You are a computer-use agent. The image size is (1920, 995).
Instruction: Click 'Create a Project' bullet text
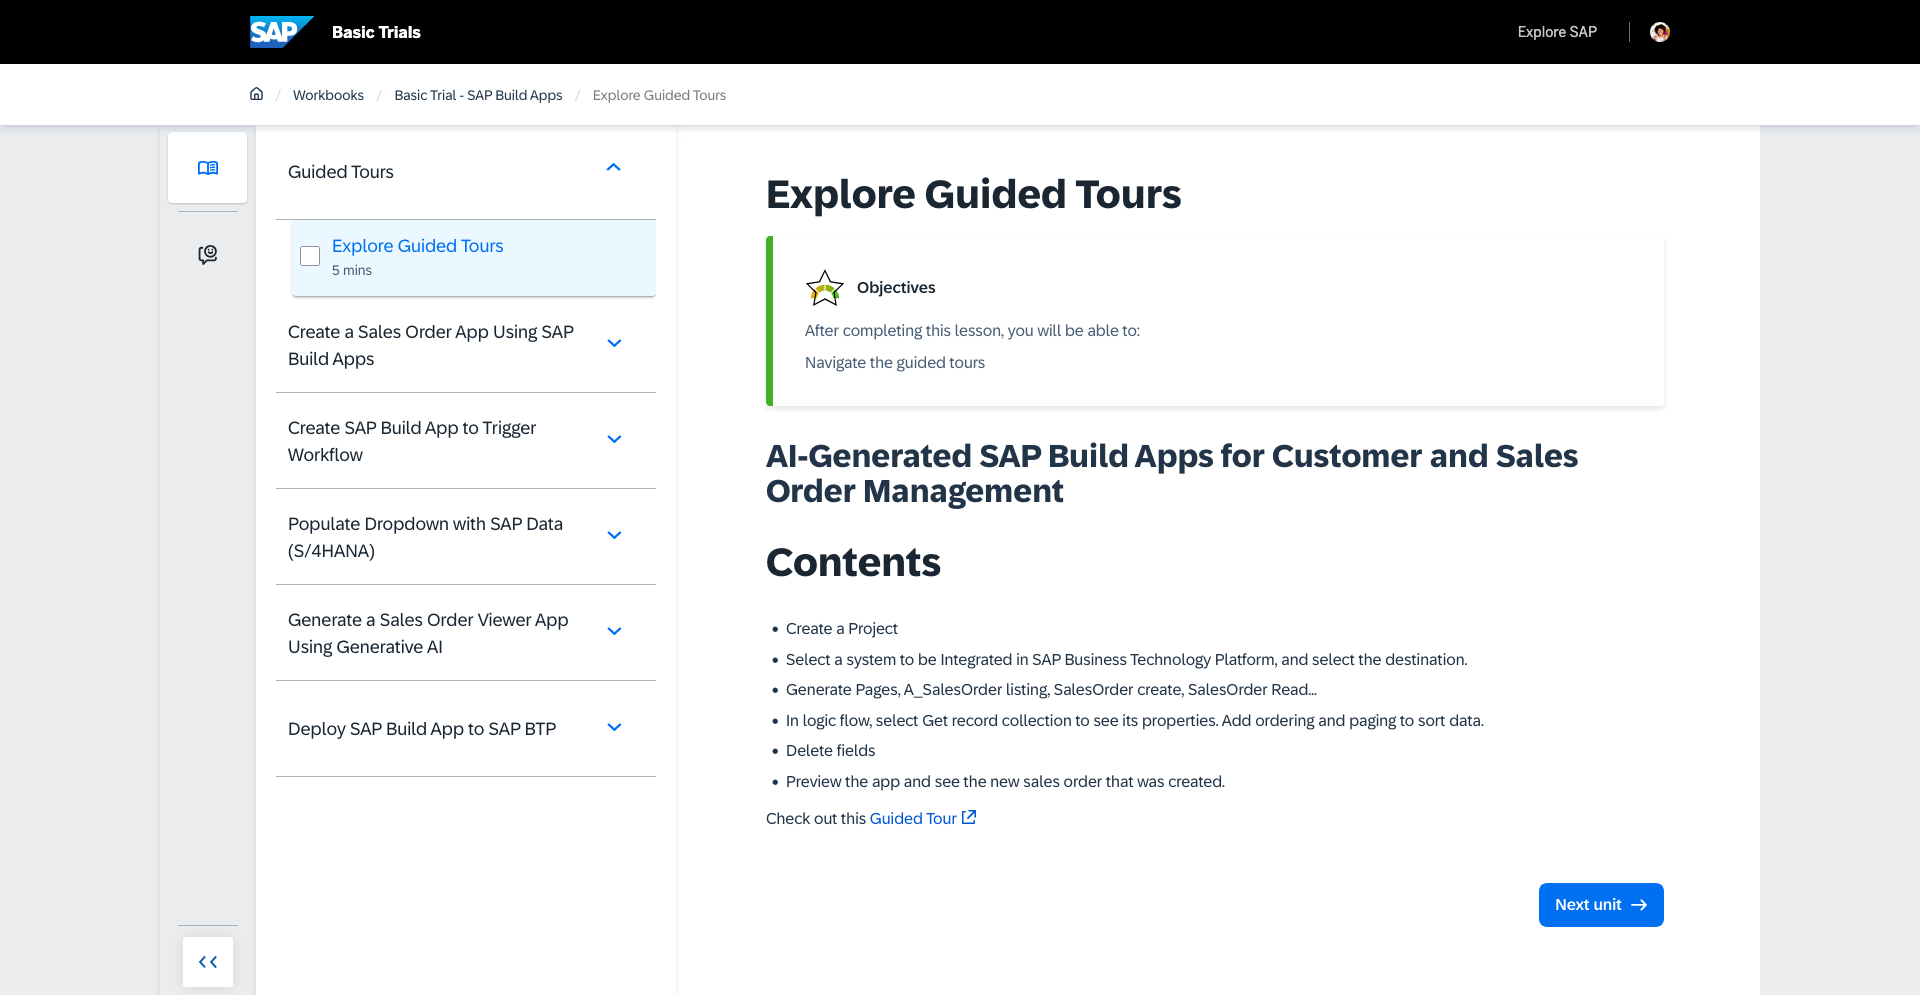pyautogui.click(x=842, y=629)
